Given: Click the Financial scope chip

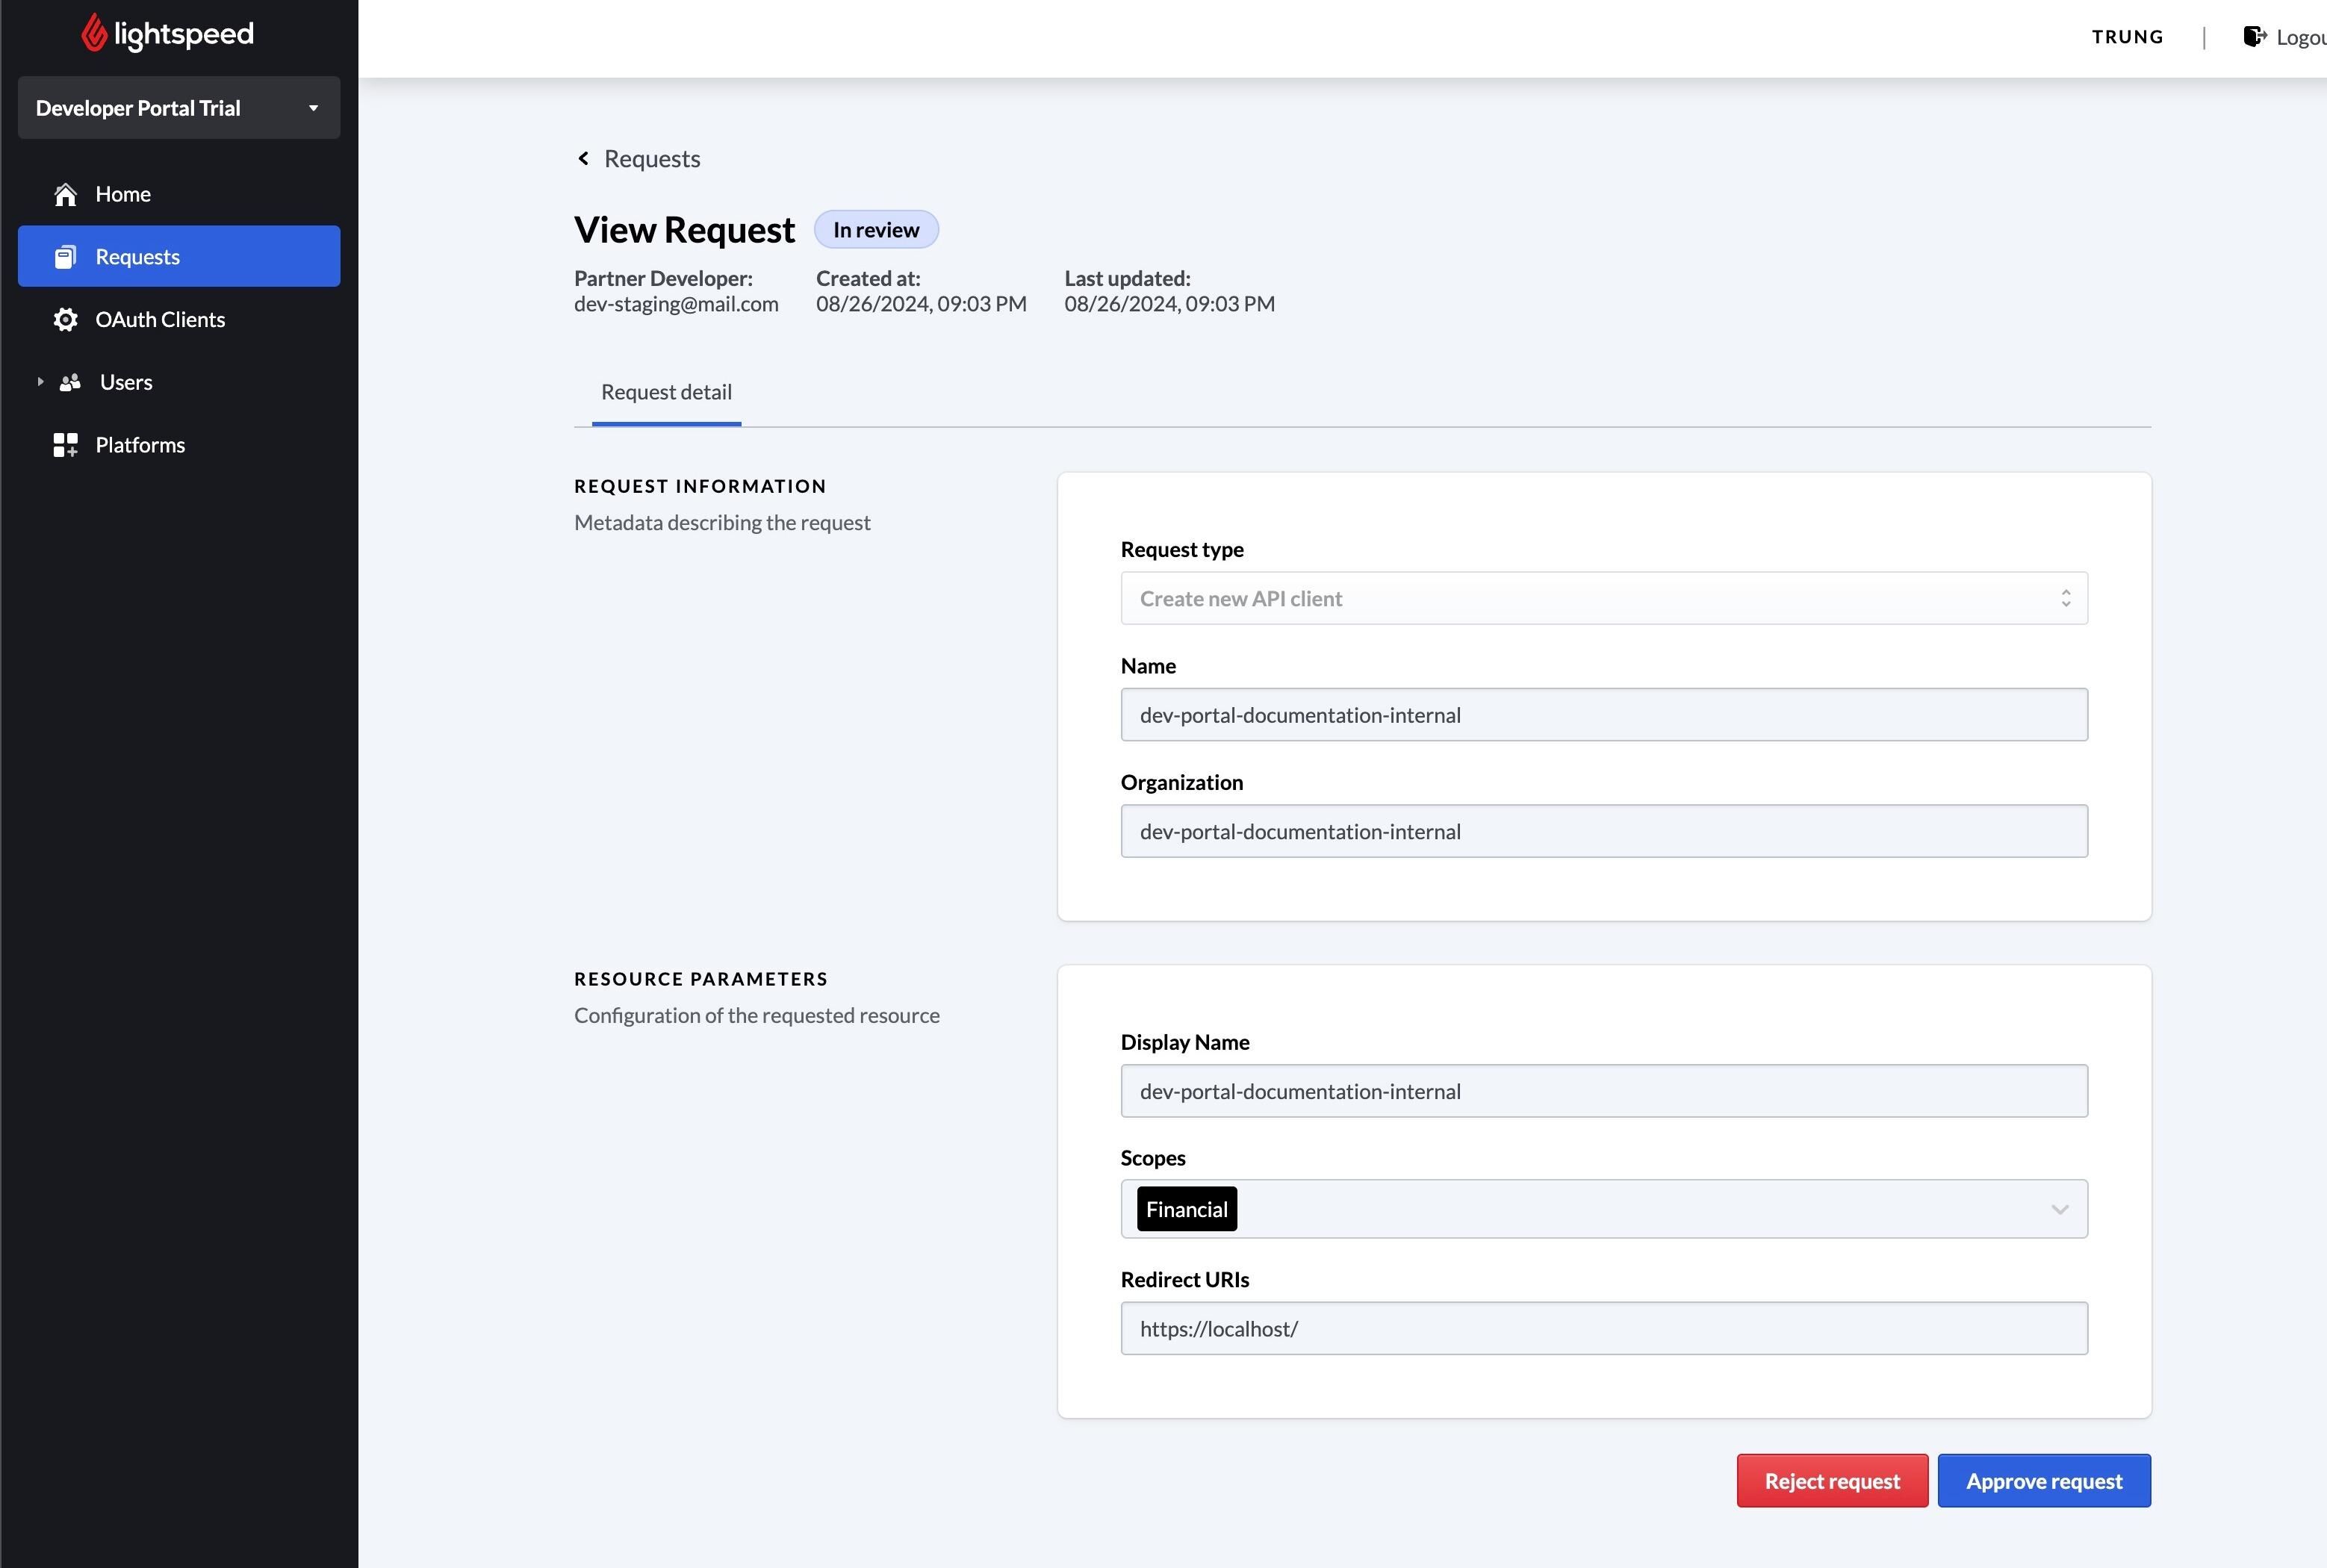Looking at the screenshot, I should [1186, 1208].
